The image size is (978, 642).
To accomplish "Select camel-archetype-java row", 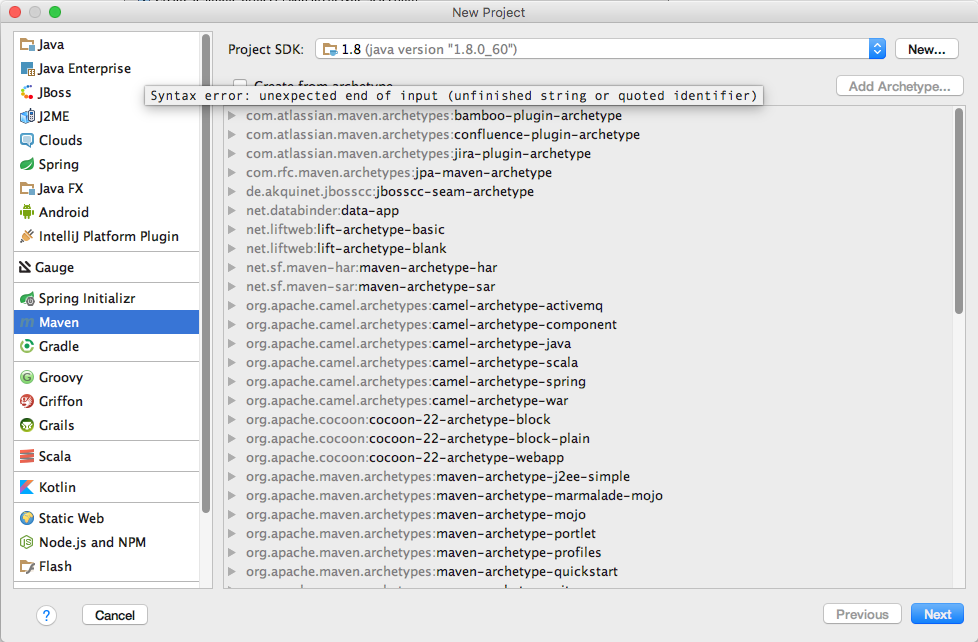I will (588, 344).
